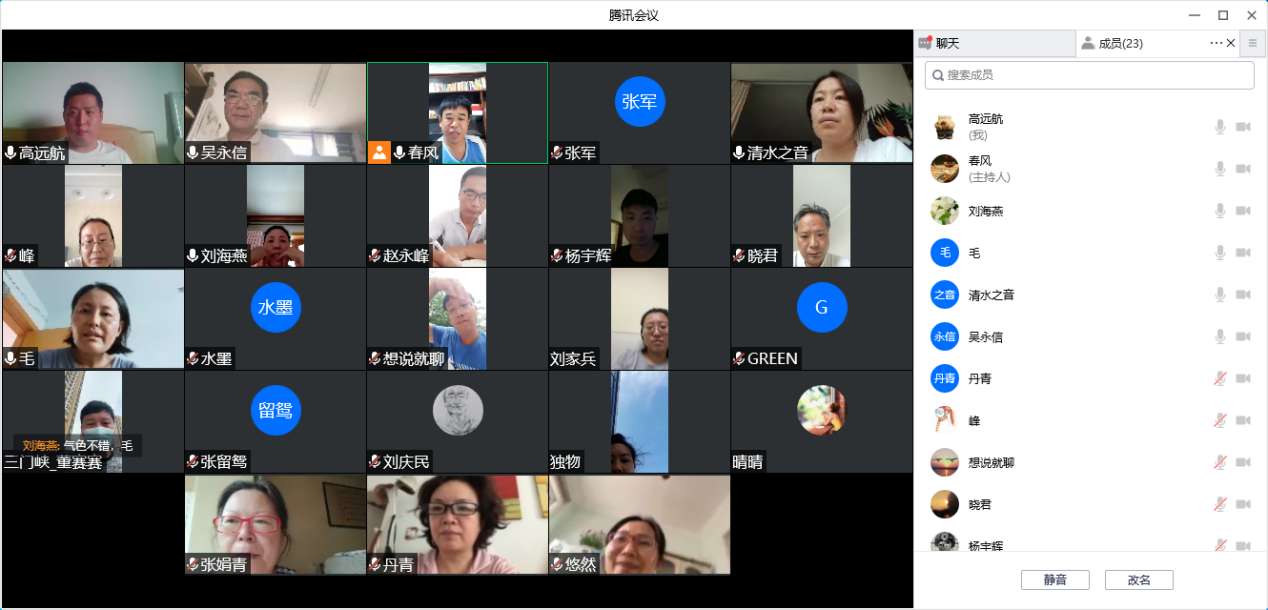
Task: Click the 搜索成员 search field
Action: click(1089, 75)
